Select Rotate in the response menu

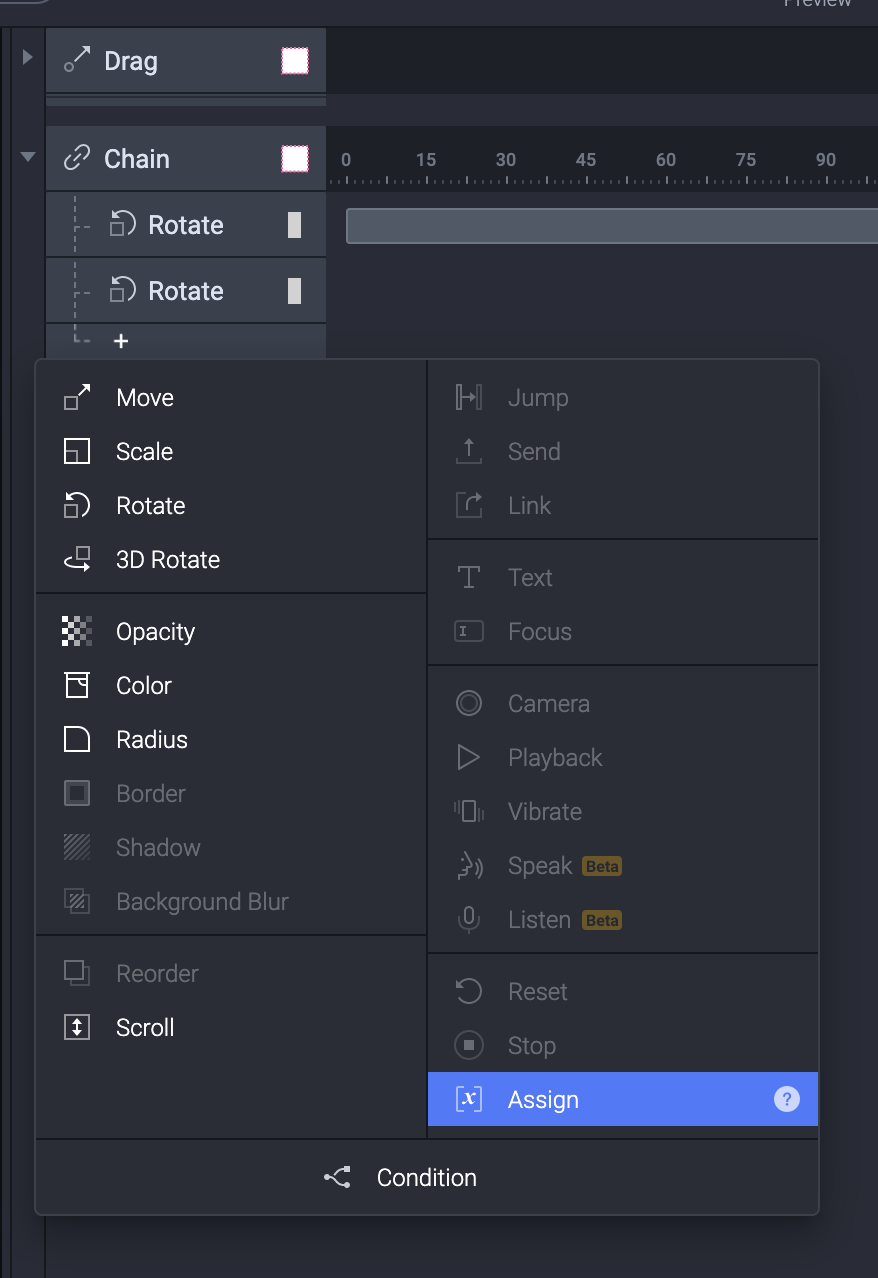click(150, 506)
